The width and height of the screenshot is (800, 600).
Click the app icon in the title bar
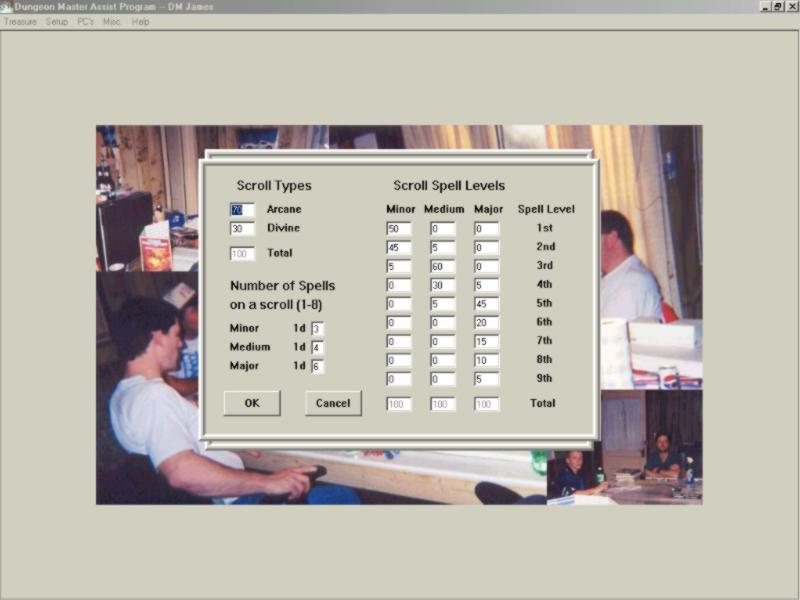pos(7,6)
